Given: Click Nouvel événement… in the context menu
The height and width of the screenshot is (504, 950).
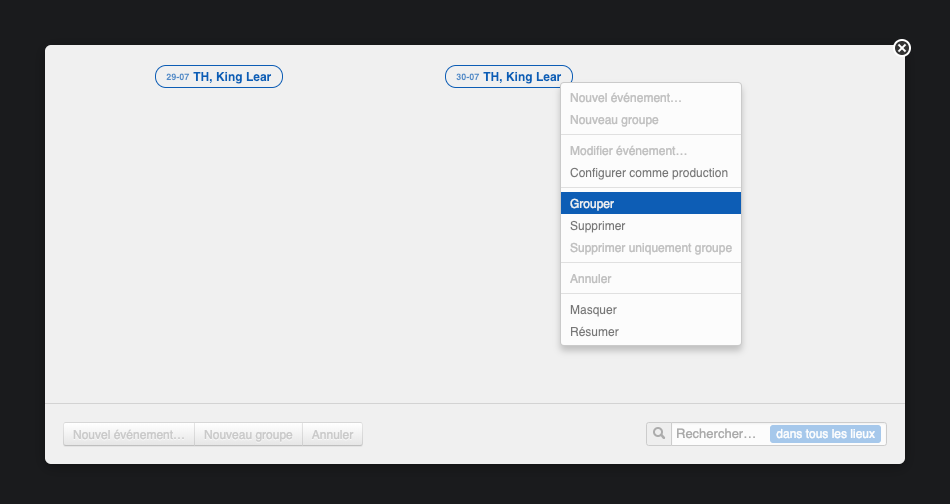Looking at the screenshot, I should (626, 98).
